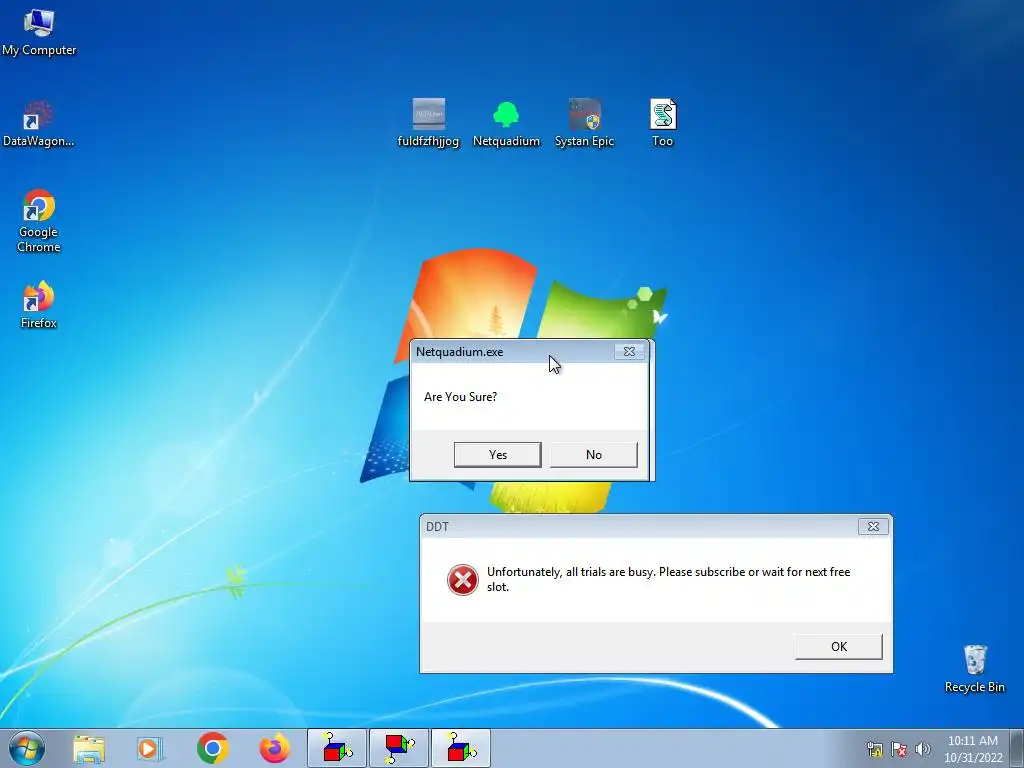Image resolution: width=1024 pixels, height=768 pixels.
Task: Open the clock showing 10:11 AM
Action: (973, 749)
